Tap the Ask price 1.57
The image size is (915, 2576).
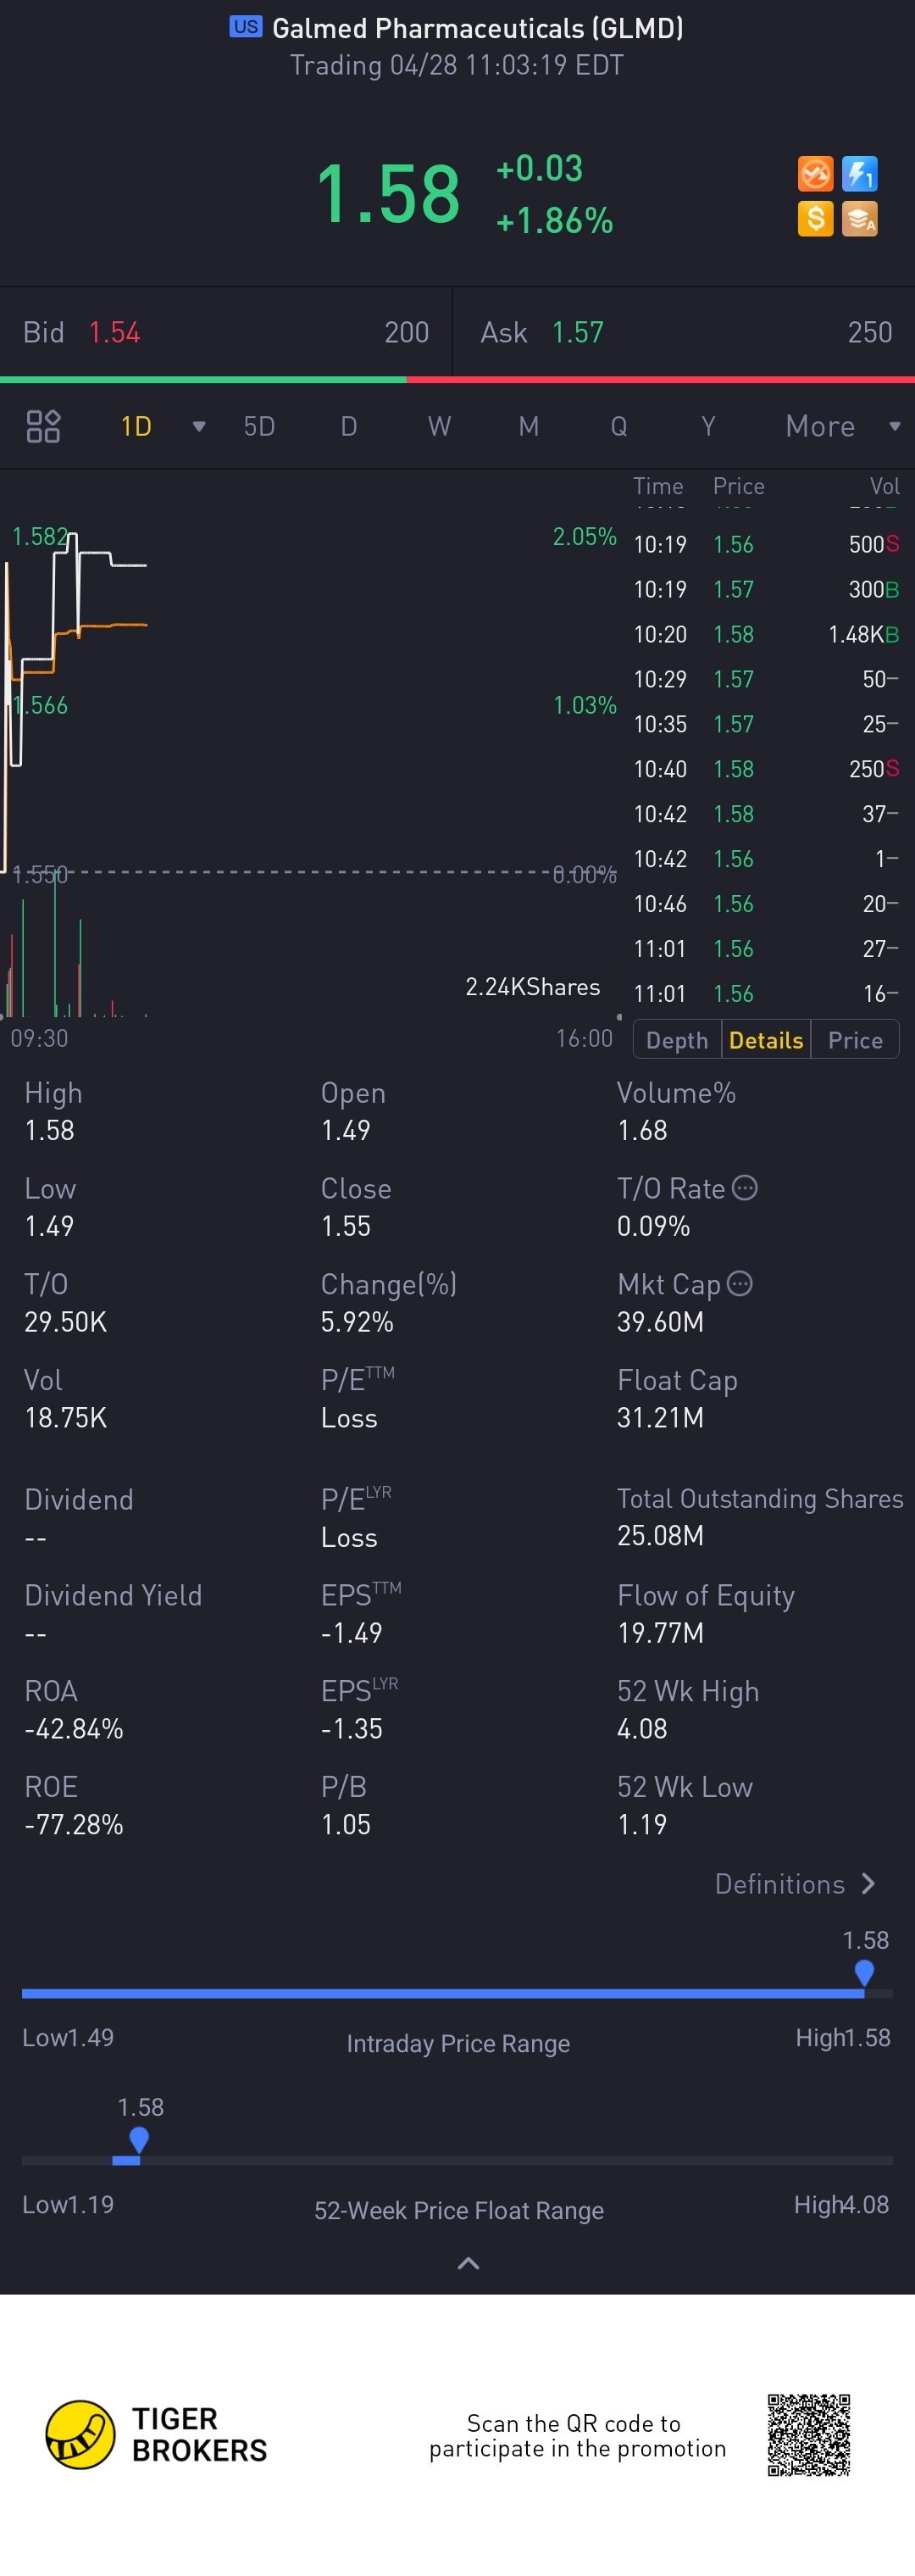coord(578,333)
